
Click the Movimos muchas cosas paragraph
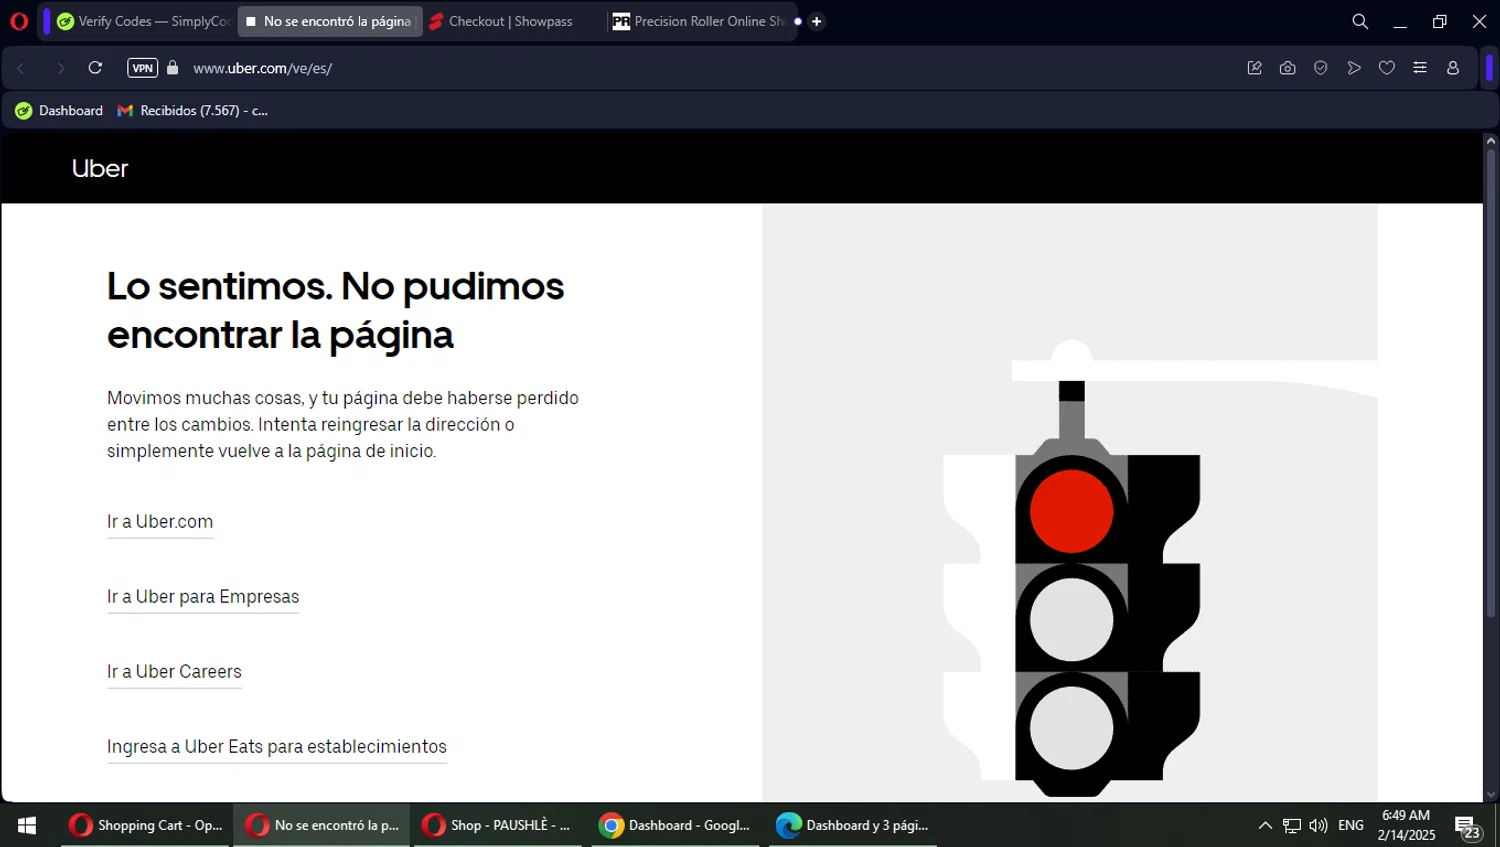coord(343,424)
